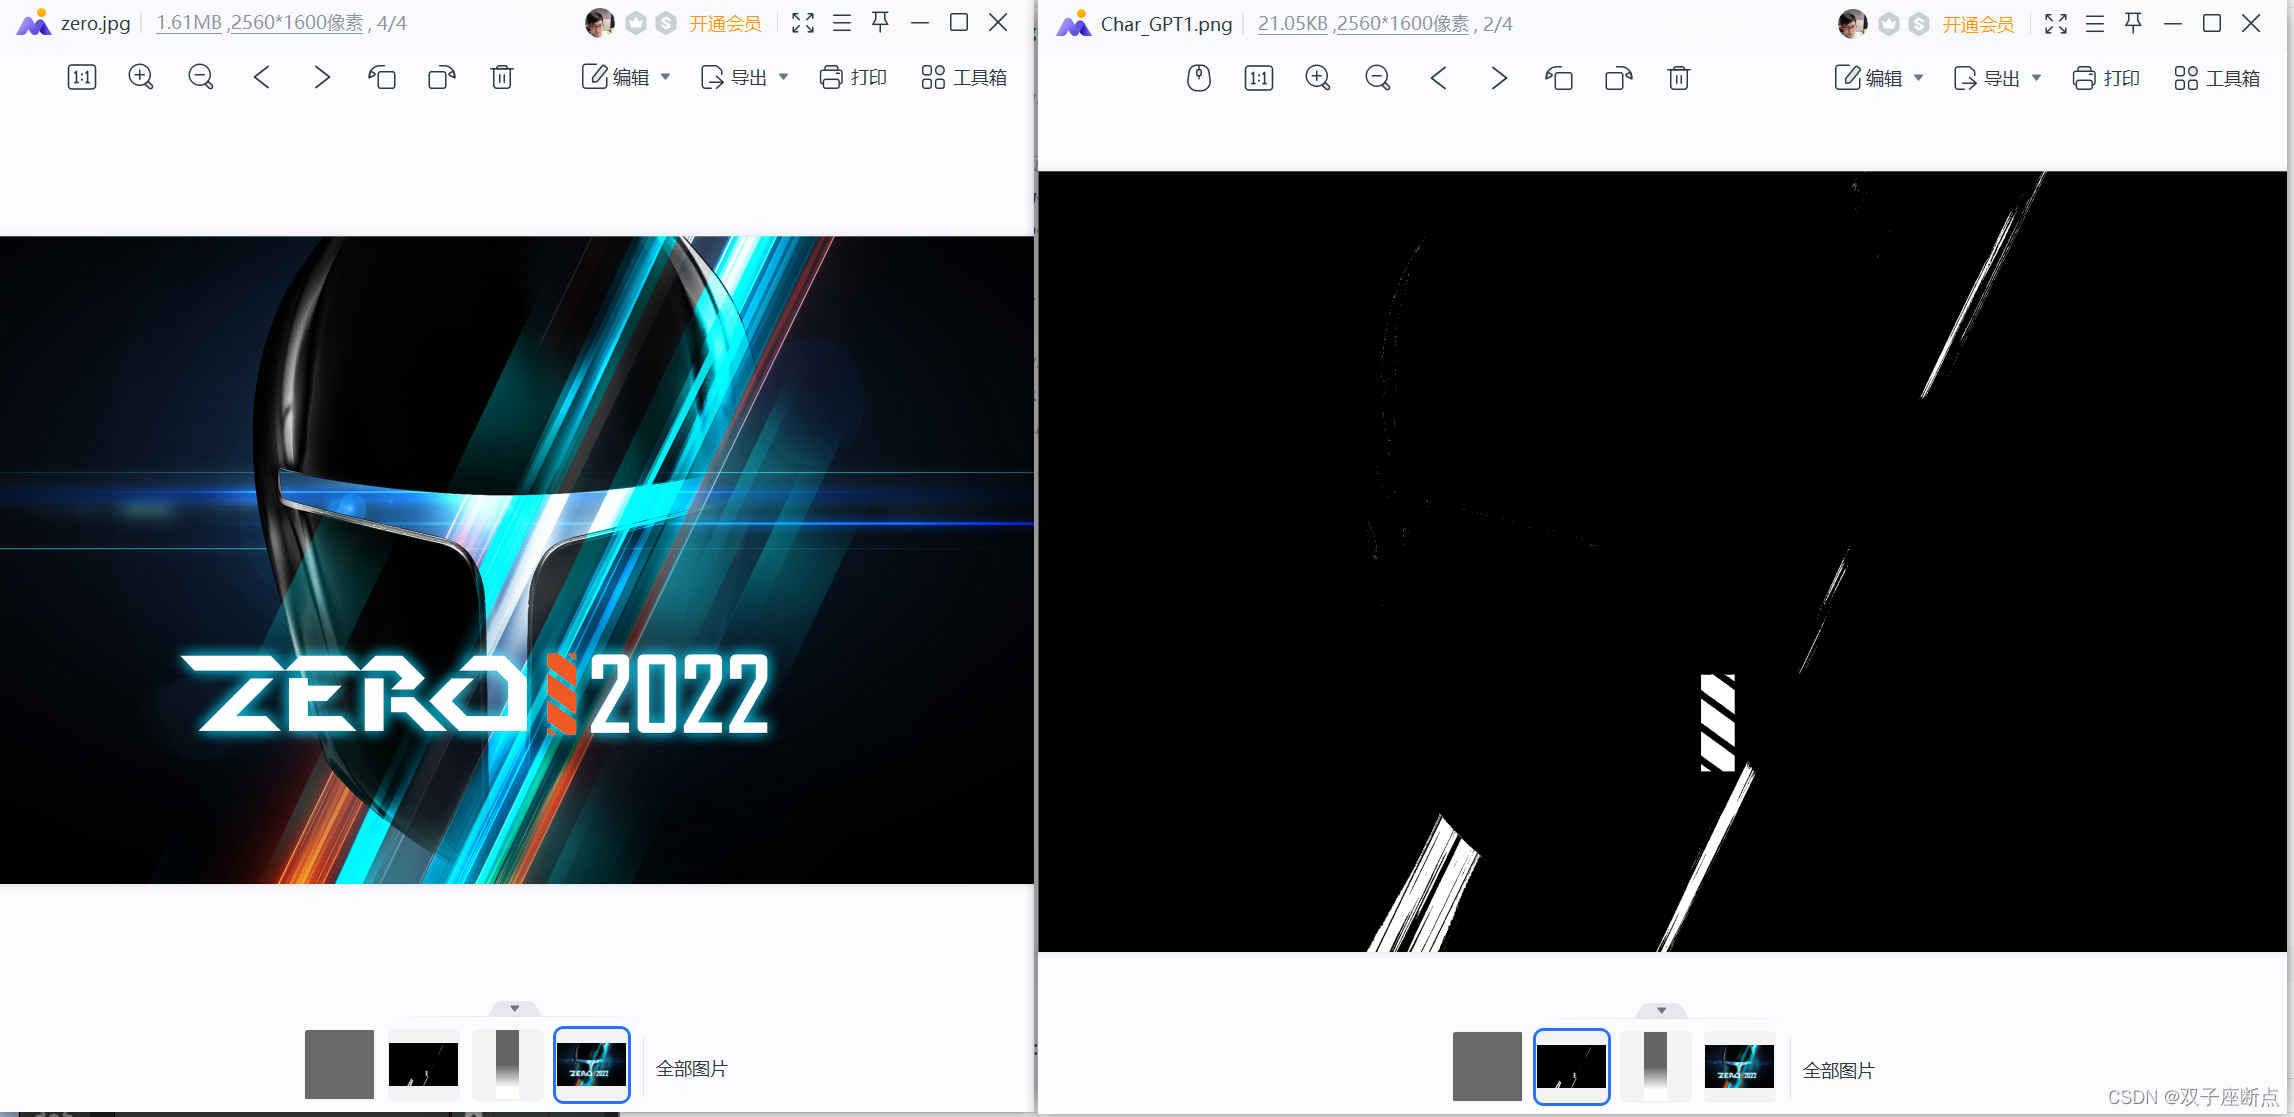Zoom in on zero.jpg image
The width and height of the screenshot is (2294, 1117).
pyautogui.click(x=141, y=77)
